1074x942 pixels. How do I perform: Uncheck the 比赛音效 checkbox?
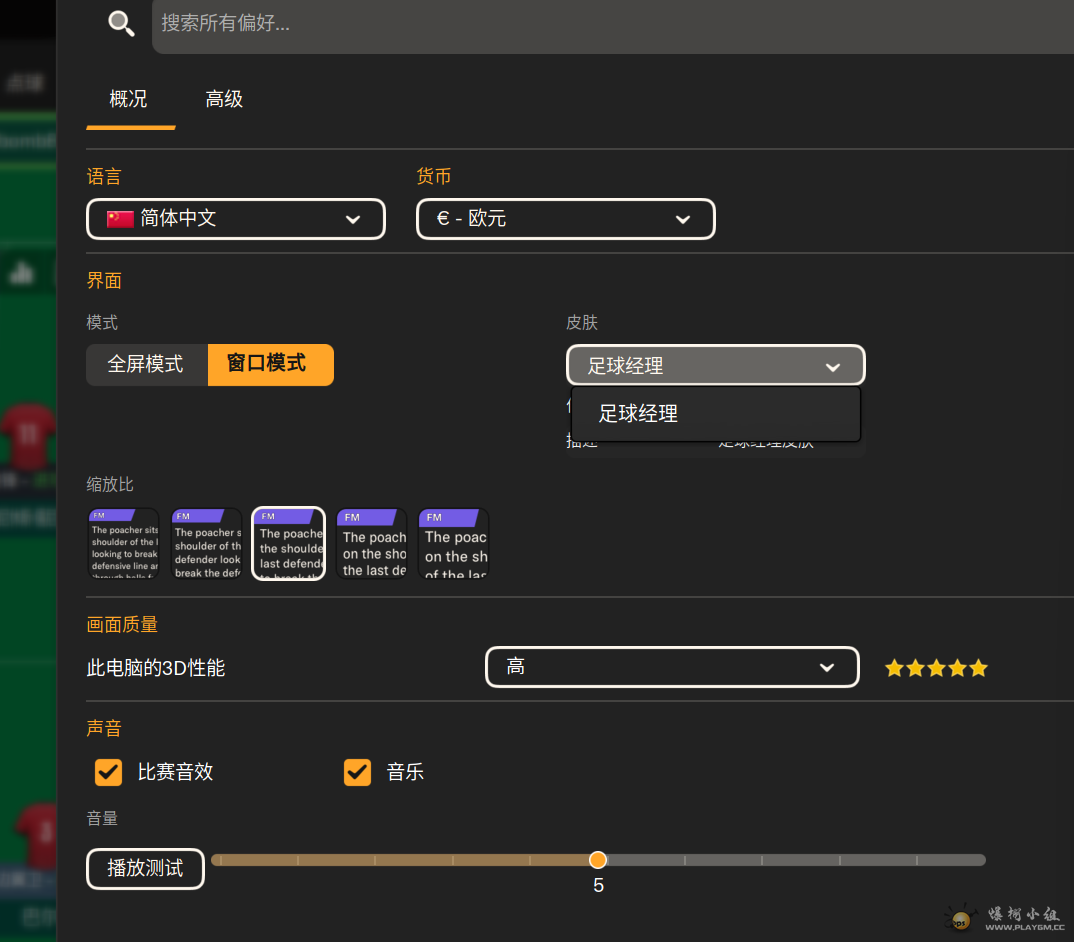(x=107, y=772)
